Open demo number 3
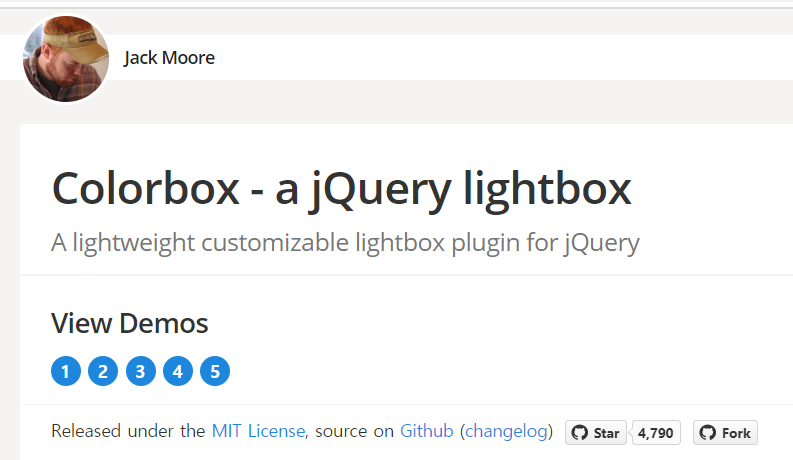Image resolution: width=793 pixels, height=460 pixels. [x=141, y=371]
